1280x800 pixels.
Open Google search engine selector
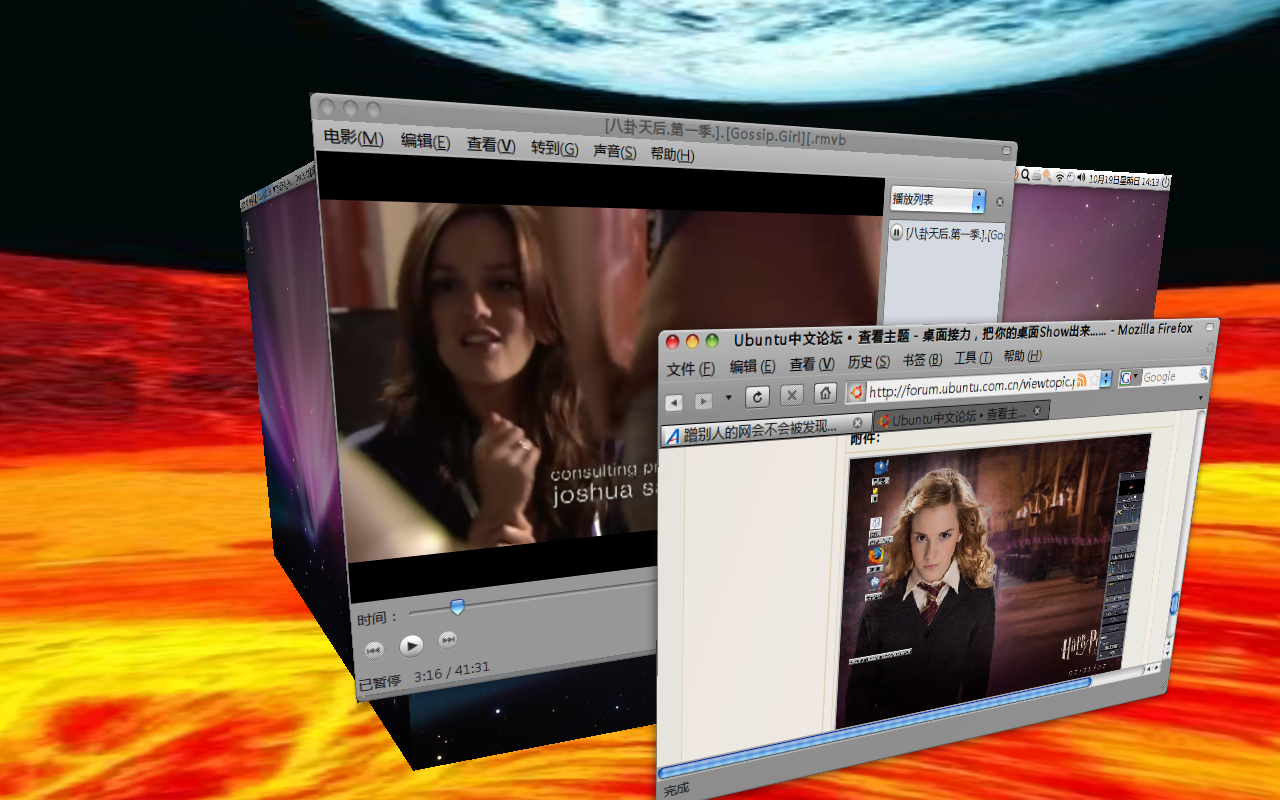point(1130,378)
